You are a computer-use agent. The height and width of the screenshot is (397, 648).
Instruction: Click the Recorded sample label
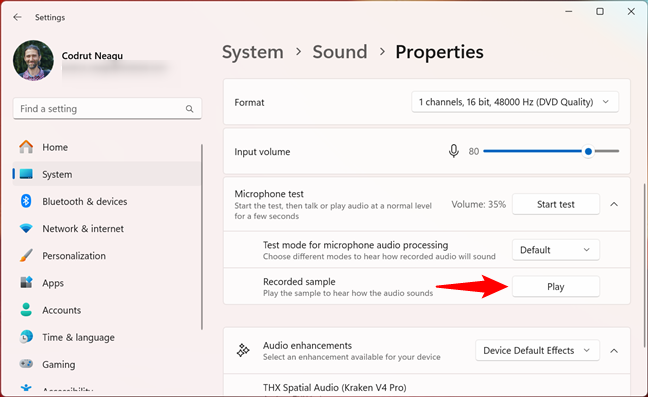299,281
